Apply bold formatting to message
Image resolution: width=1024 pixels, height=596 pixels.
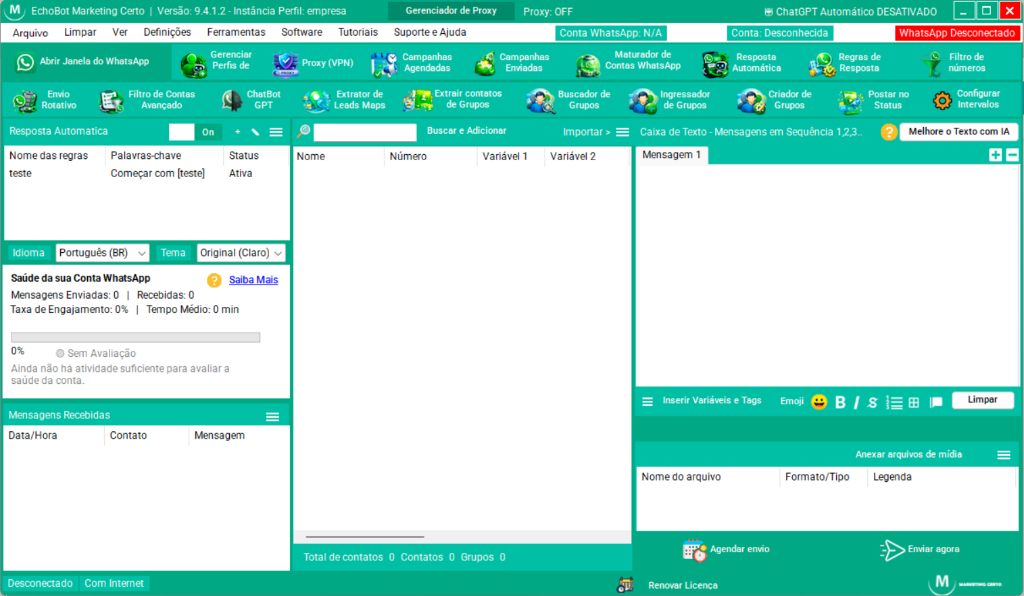point(840,402)
